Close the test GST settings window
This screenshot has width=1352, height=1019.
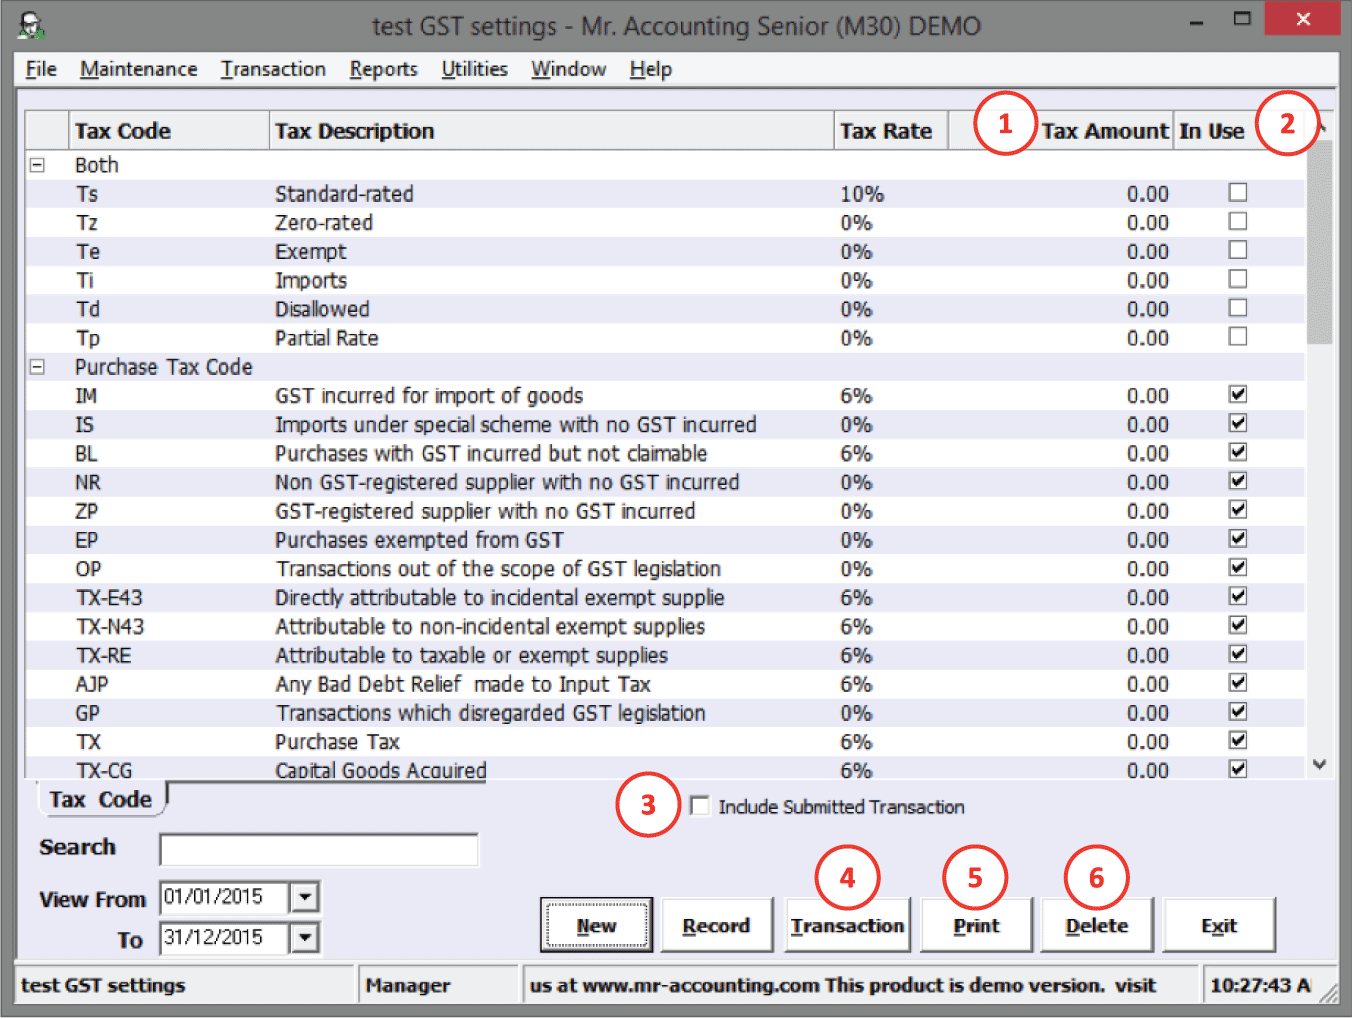pos(1301,19)
